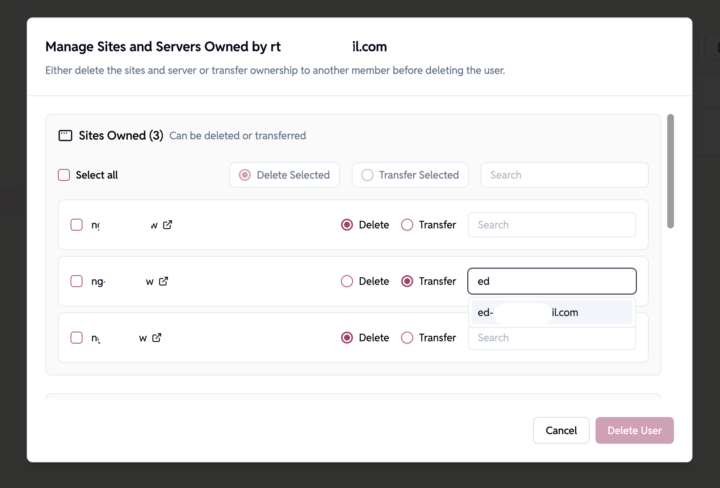Tick the third site's checkbox
The height and width of the screenshot is (488, 720).
pyautogui.click(x=77, y=338)
